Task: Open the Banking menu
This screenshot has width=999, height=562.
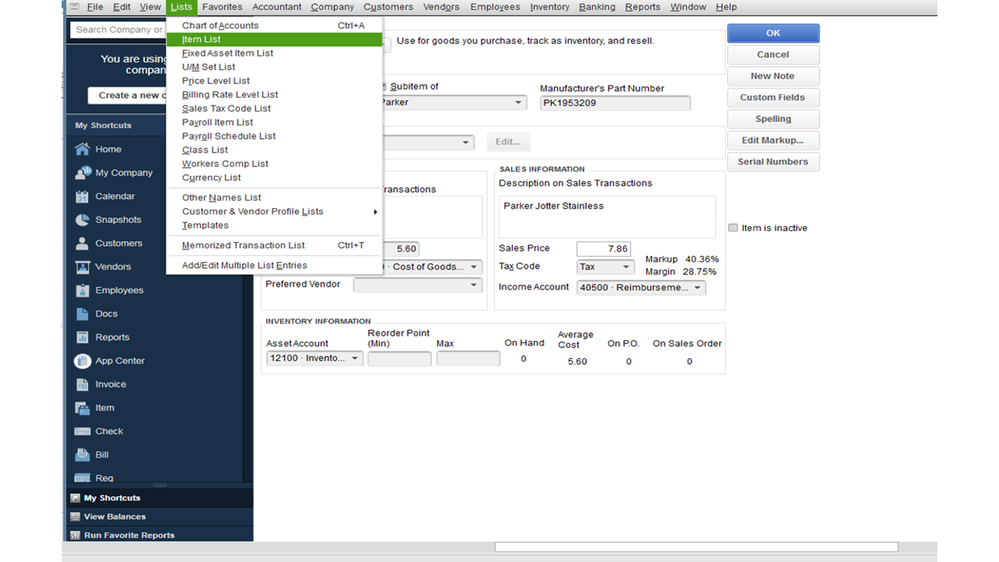Action: pyautogui.click(x=597, y=7)
